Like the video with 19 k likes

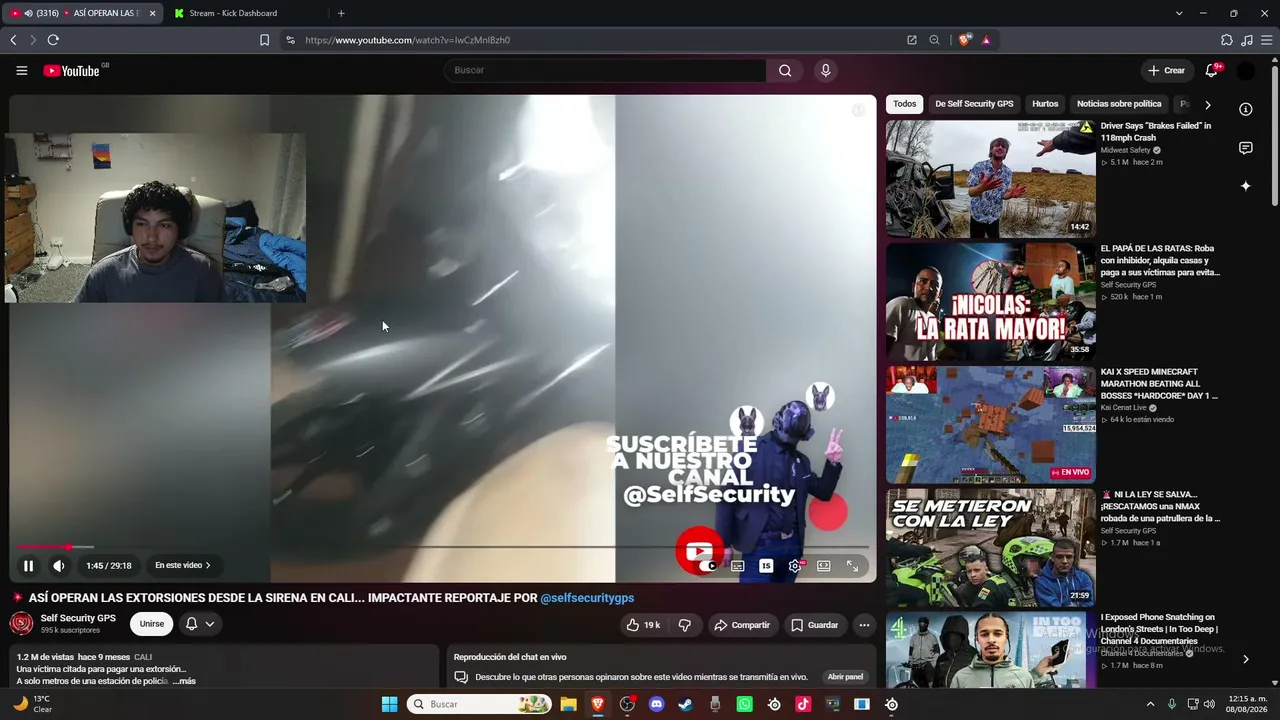tap(643, 625)
